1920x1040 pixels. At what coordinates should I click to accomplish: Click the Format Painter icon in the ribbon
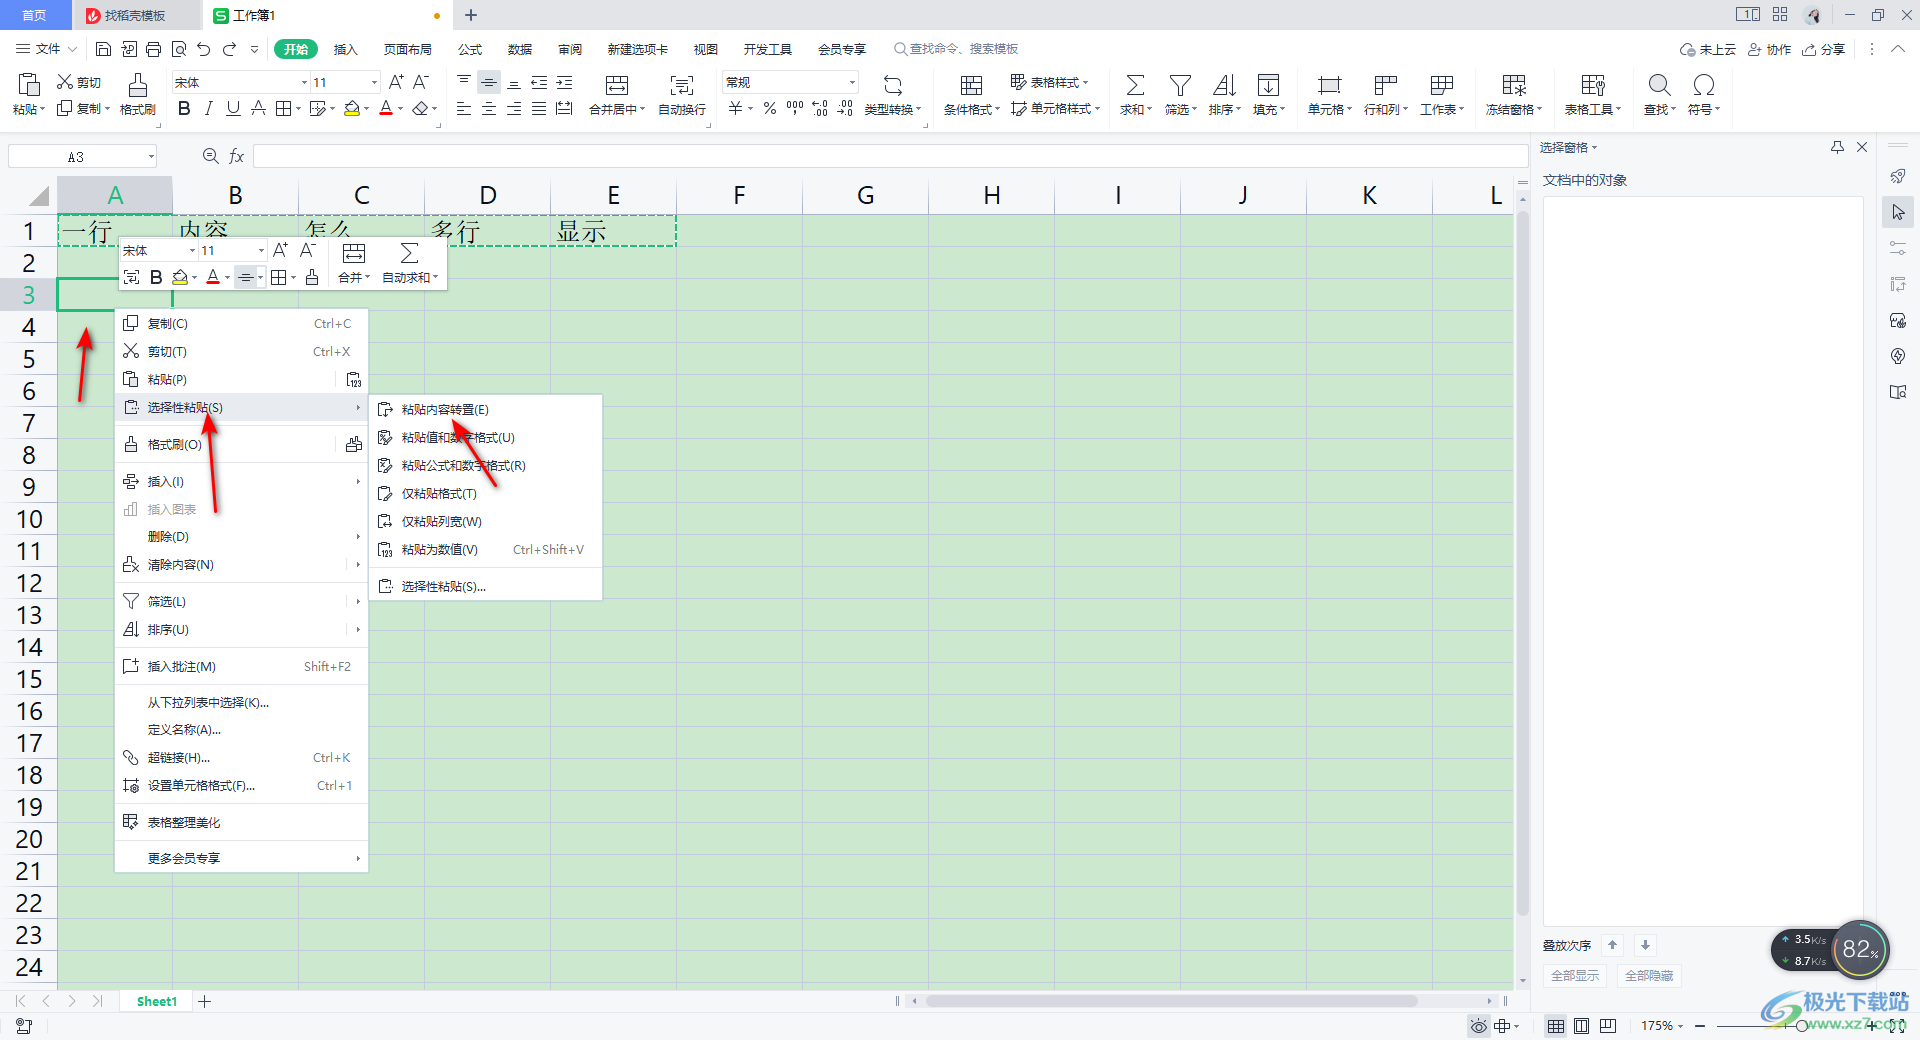pyautogui.click(x=138, y=84)
